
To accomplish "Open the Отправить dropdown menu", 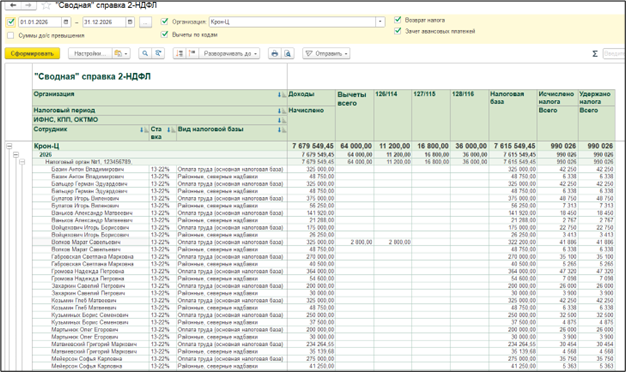I will (327, 53).
